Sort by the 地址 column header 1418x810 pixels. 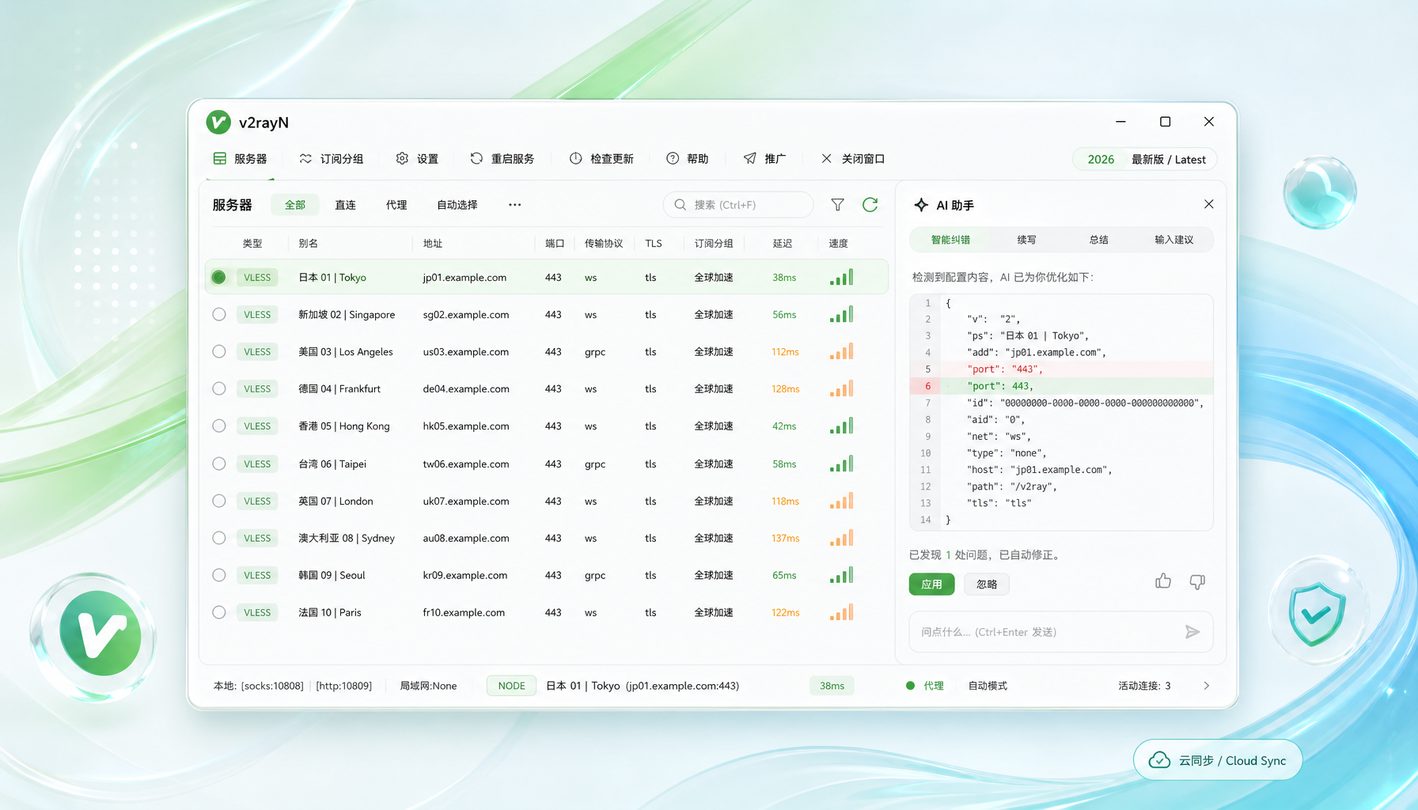(x=432, y=243)
